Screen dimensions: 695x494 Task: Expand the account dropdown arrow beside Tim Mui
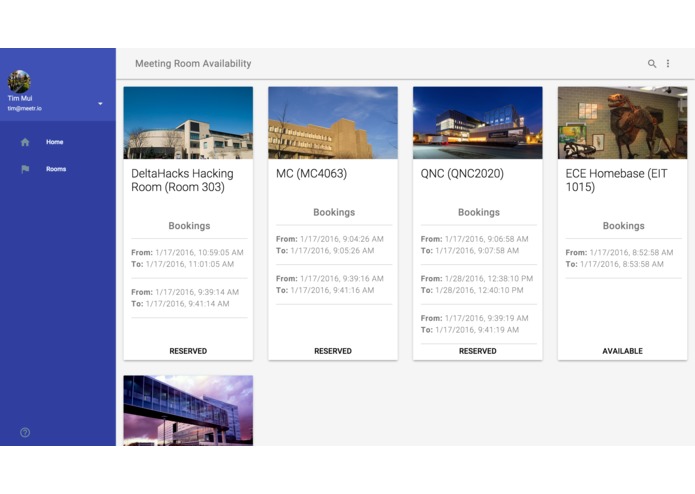coord(100,104)
